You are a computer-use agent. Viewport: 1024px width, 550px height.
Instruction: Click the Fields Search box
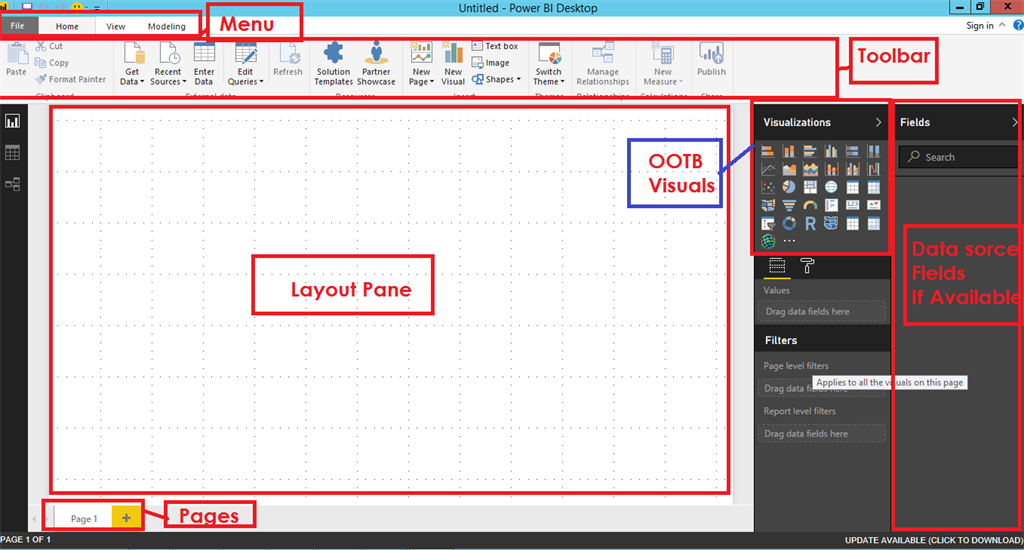(959, 157)
